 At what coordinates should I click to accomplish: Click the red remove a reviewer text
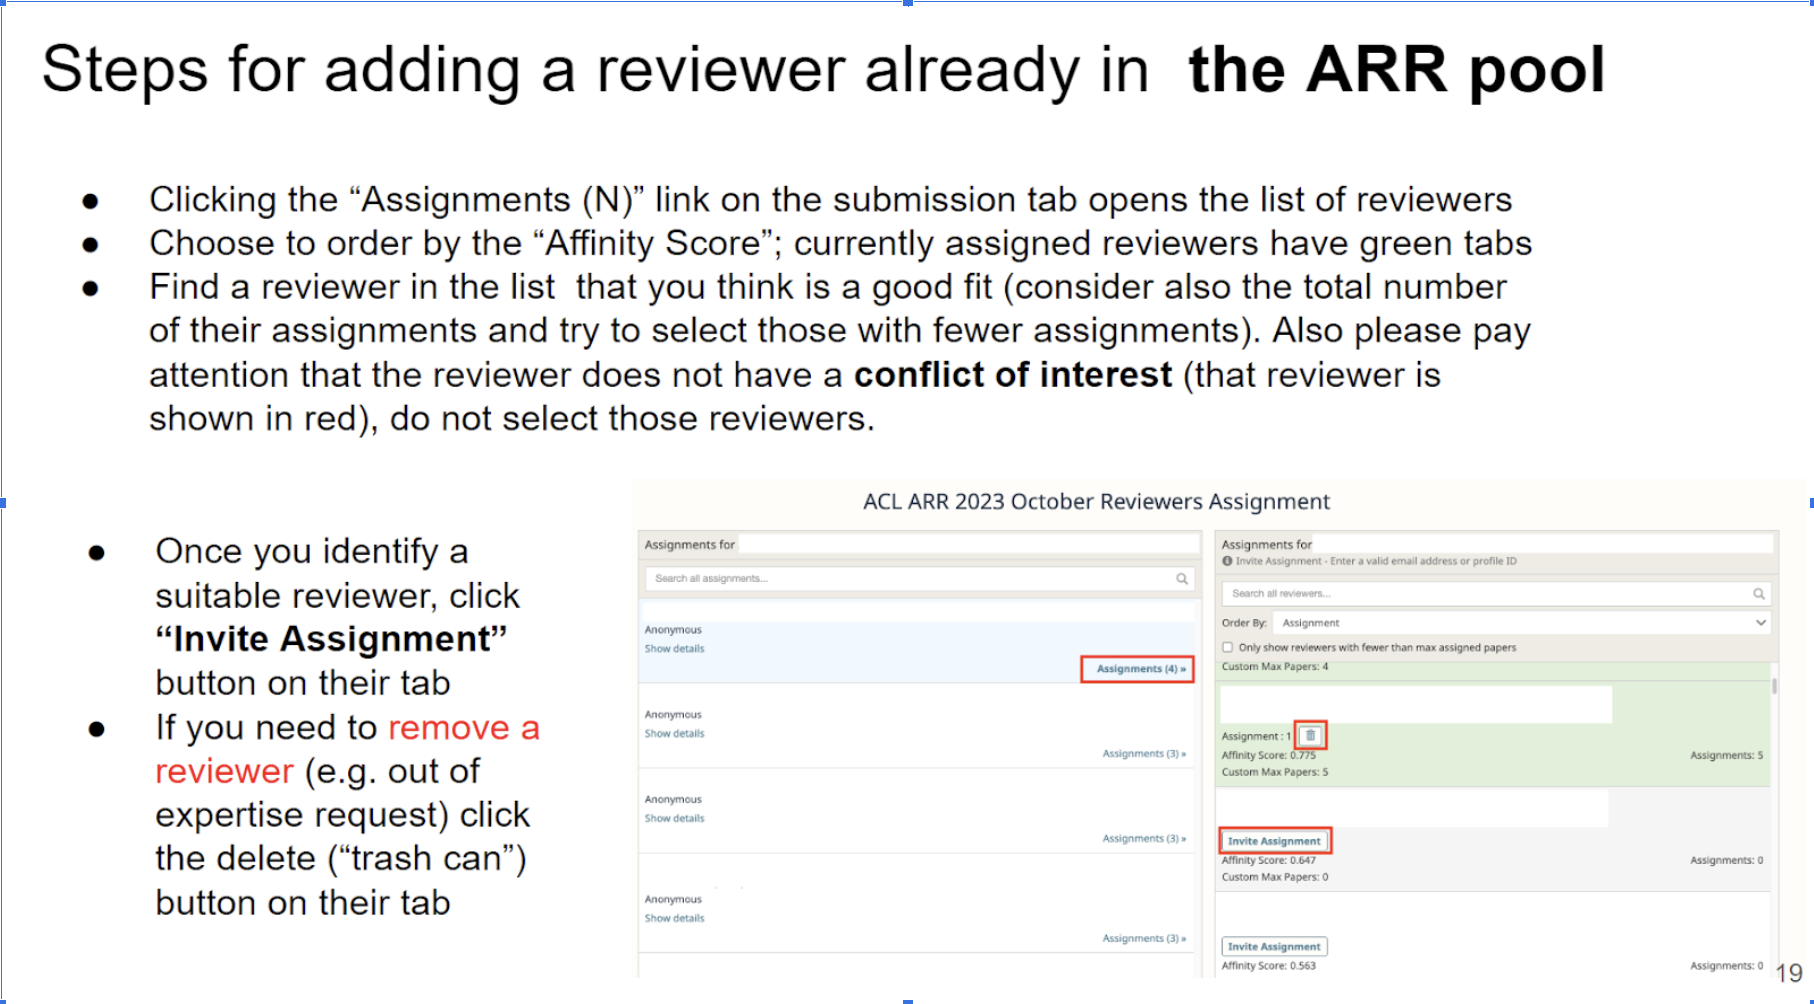pos(346,749)
